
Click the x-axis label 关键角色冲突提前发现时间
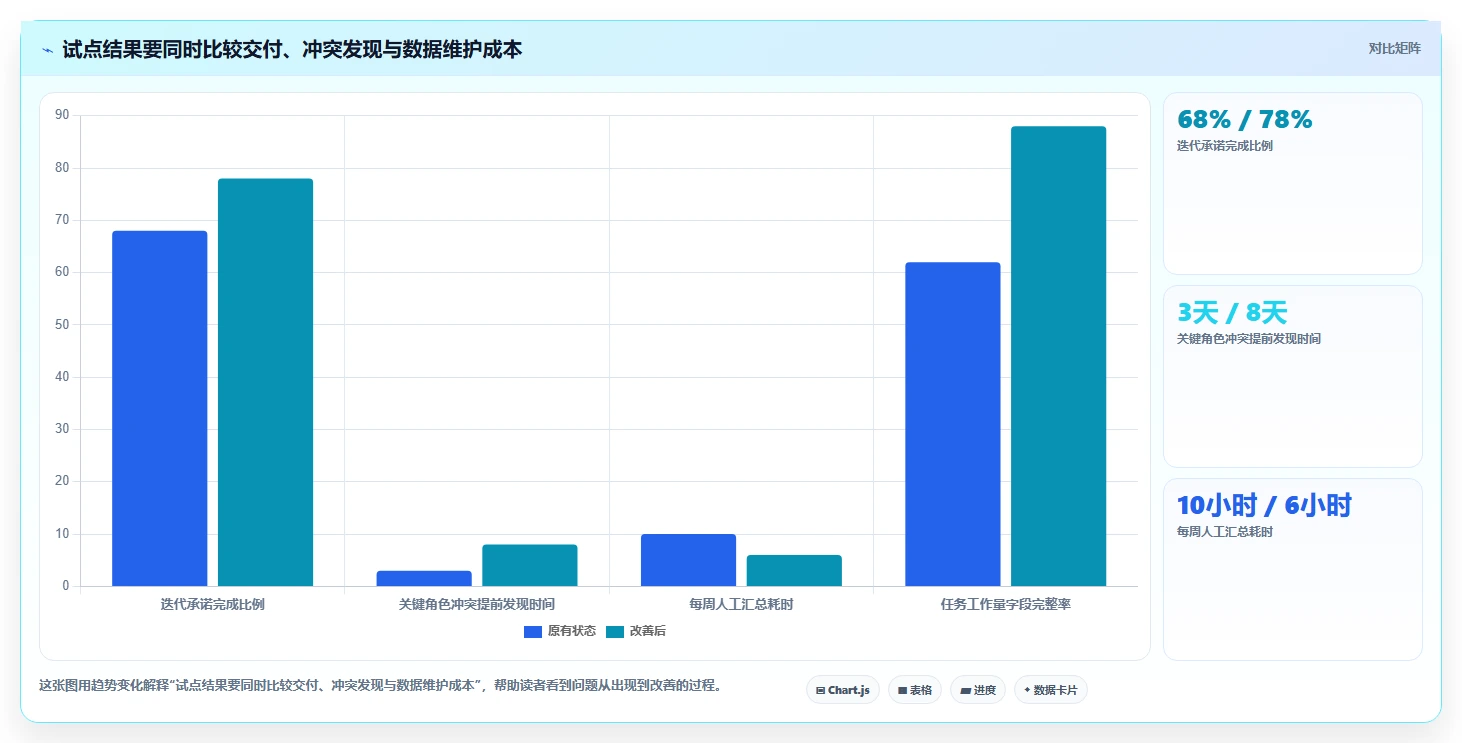[477, 604]
